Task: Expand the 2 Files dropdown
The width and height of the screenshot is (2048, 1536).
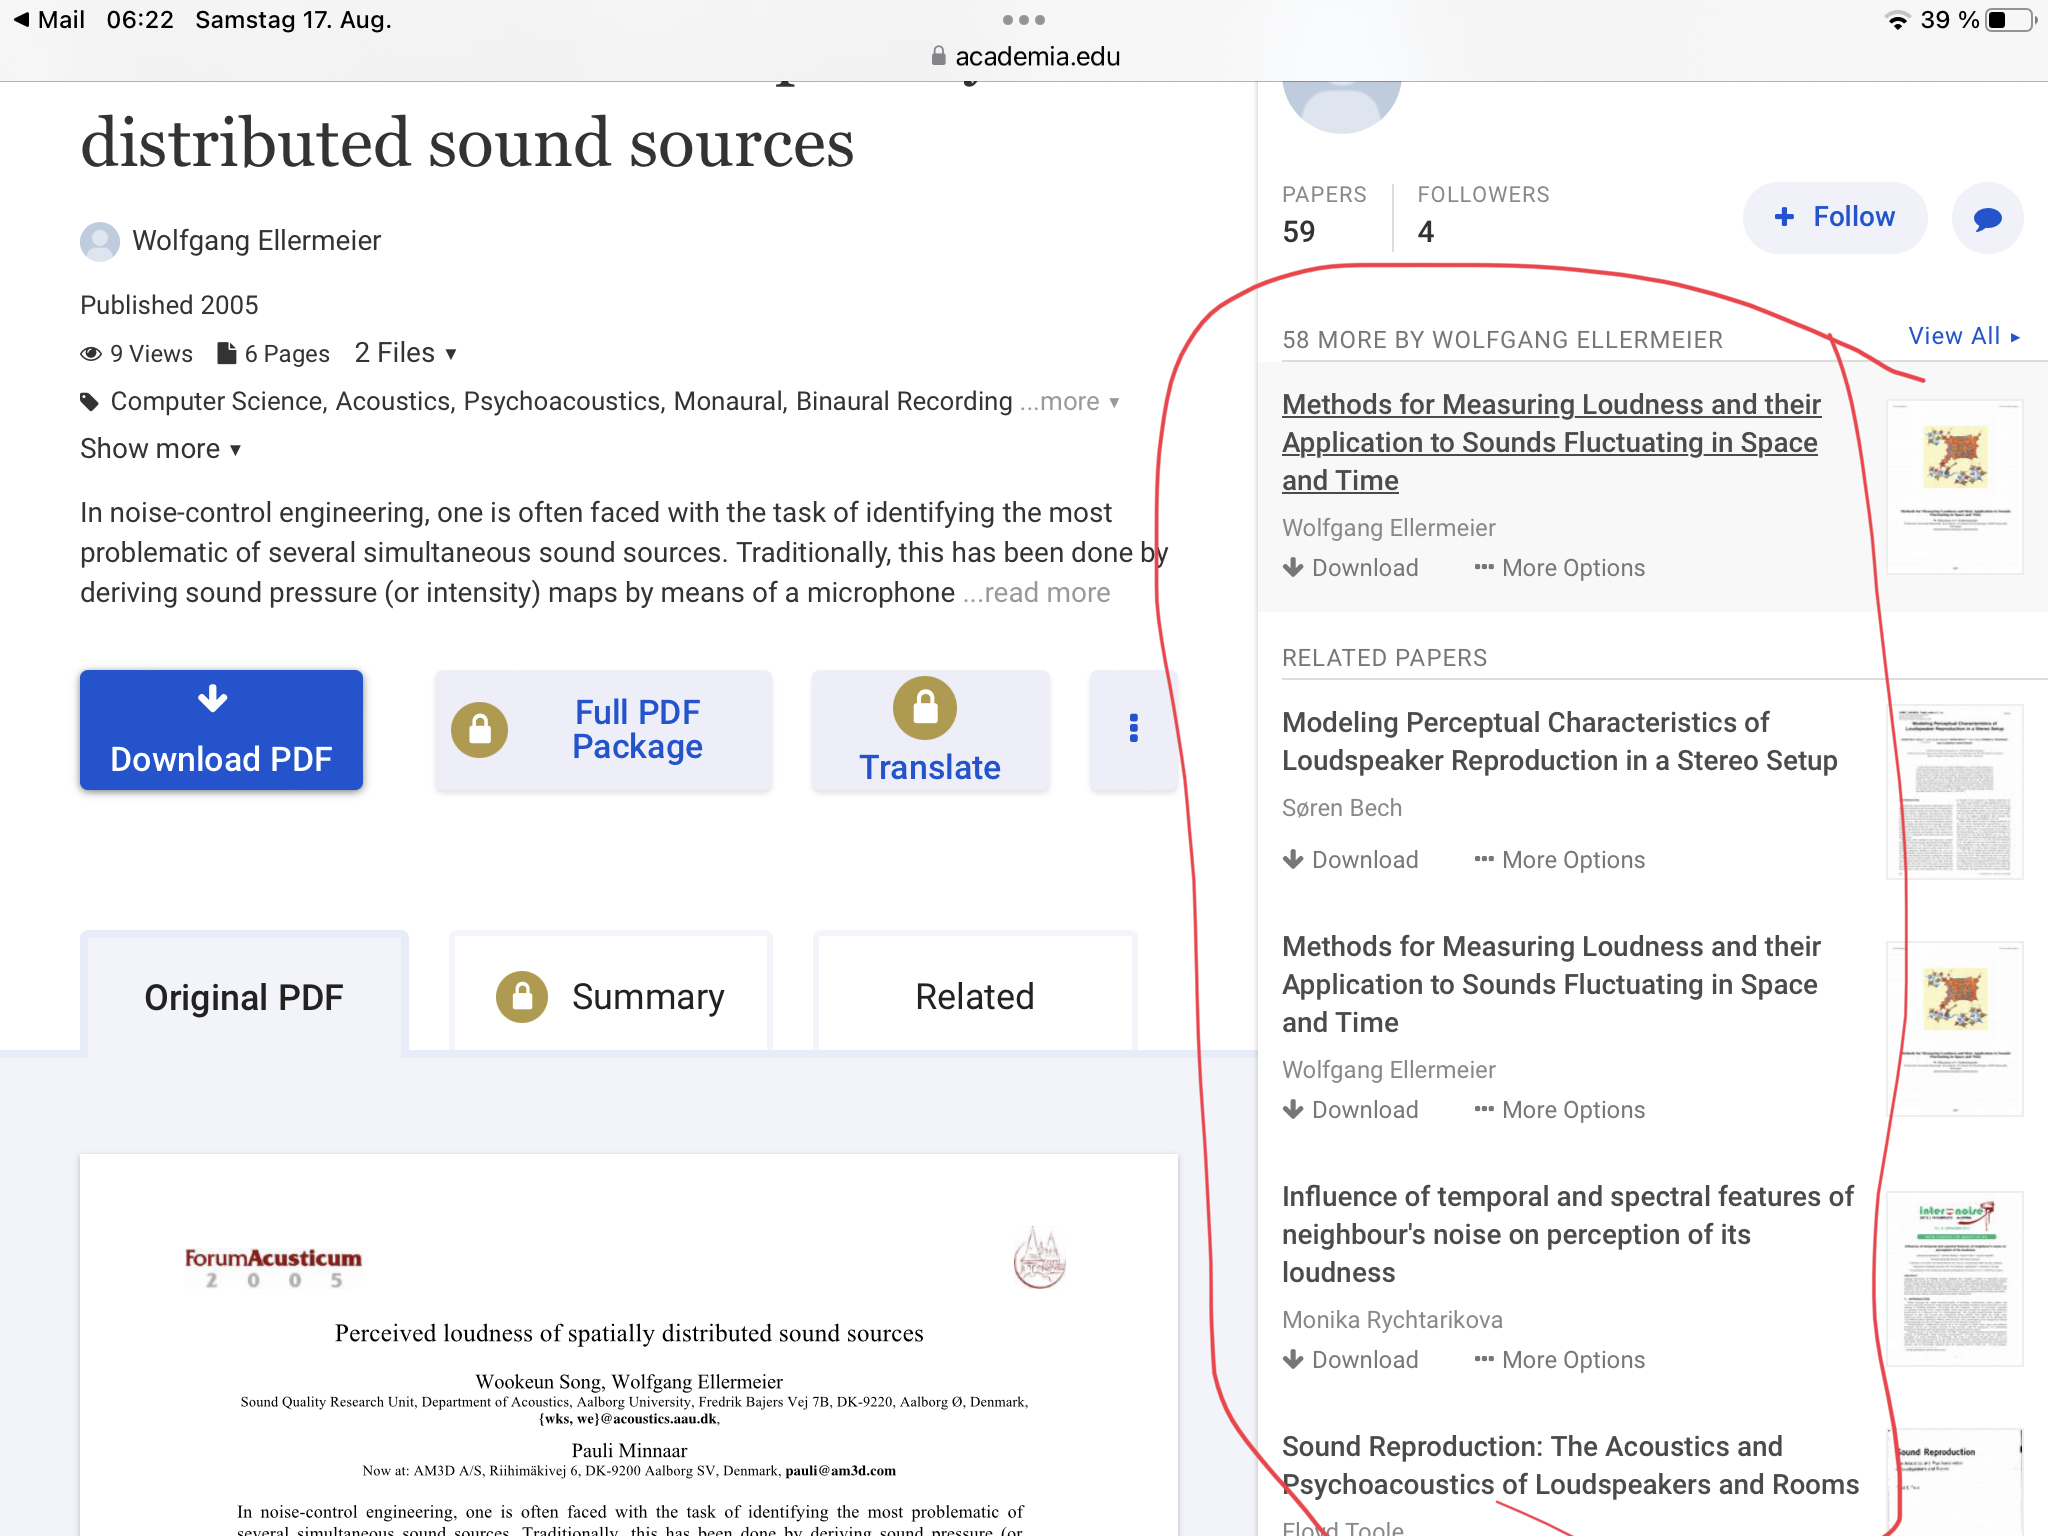Action: tap(406, 353)
